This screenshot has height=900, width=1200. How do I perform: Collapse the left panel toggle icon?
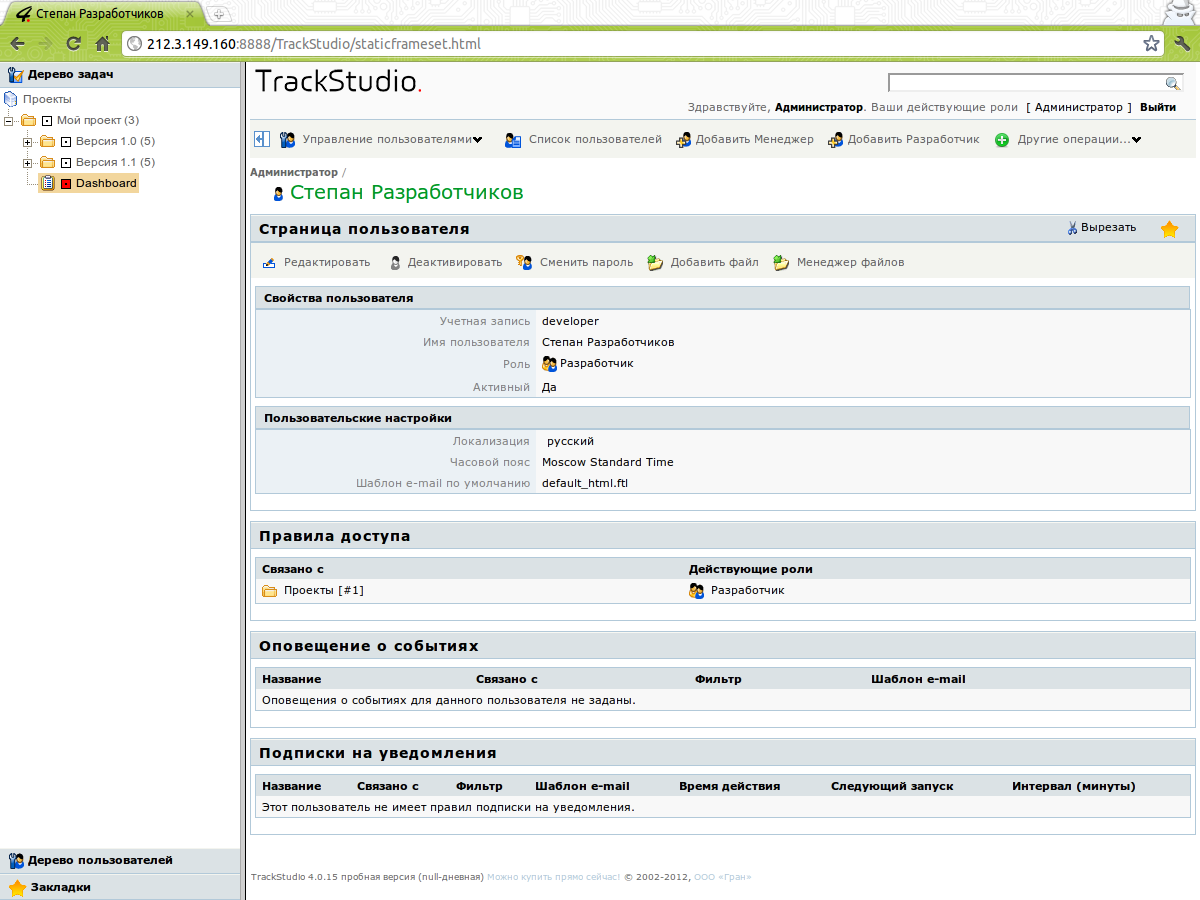(x=262, y=139)
